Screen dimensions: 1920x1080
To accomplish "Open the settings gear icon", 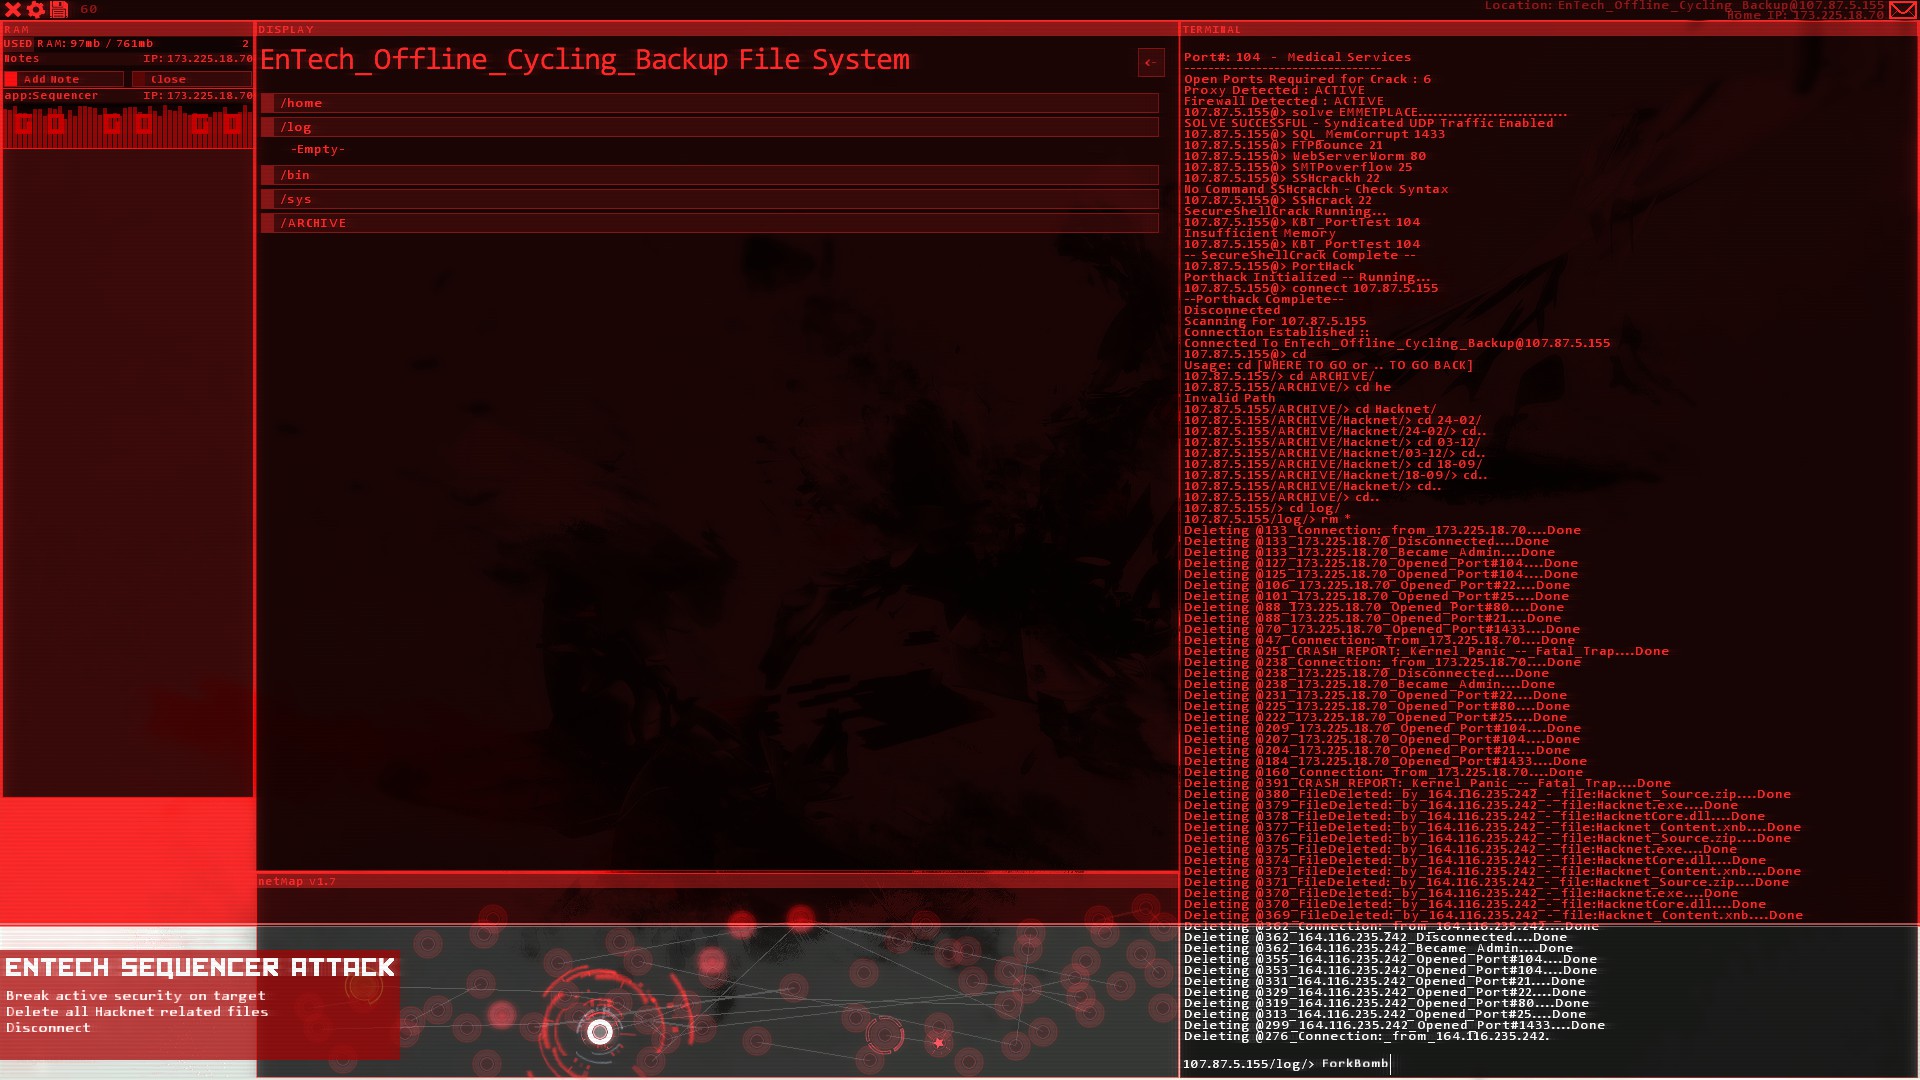I will click(x=36, y=9).
